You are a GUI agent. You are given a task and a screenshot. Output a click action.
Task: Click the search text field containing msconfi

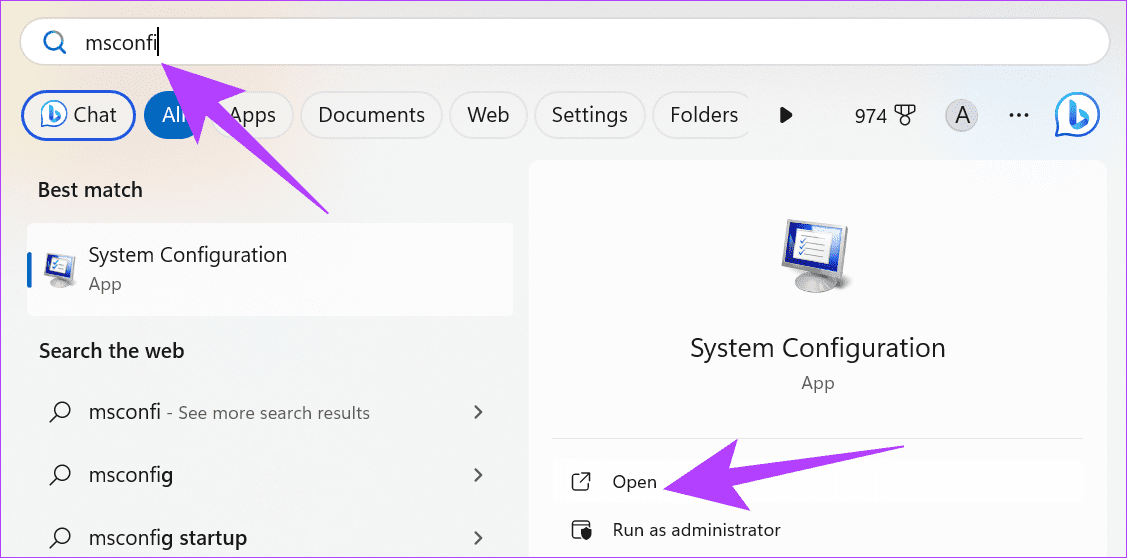point(565,42)
